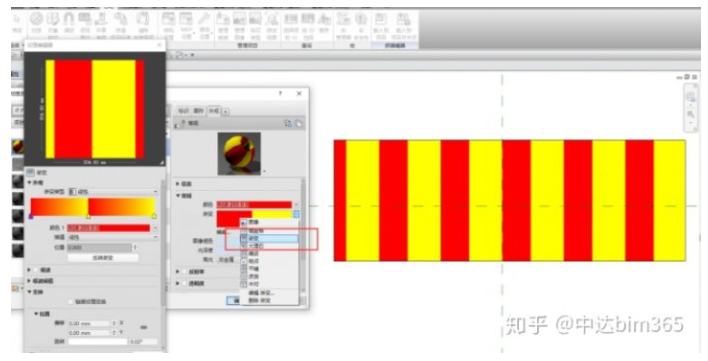Click the material sphere preview thumbnail
The width and height of the screenshot is (708, 361).
[239, 153]
